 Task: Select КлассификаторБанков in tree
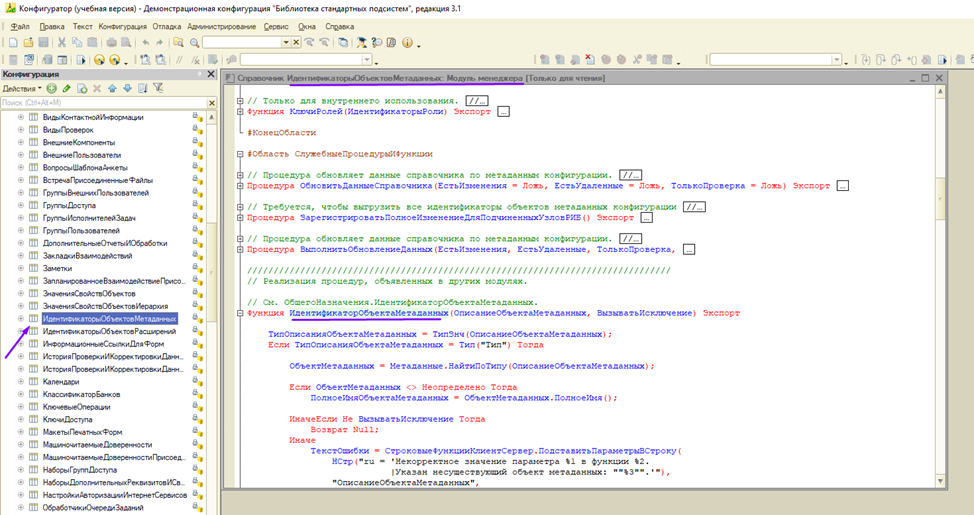click(x=81, y=394)
